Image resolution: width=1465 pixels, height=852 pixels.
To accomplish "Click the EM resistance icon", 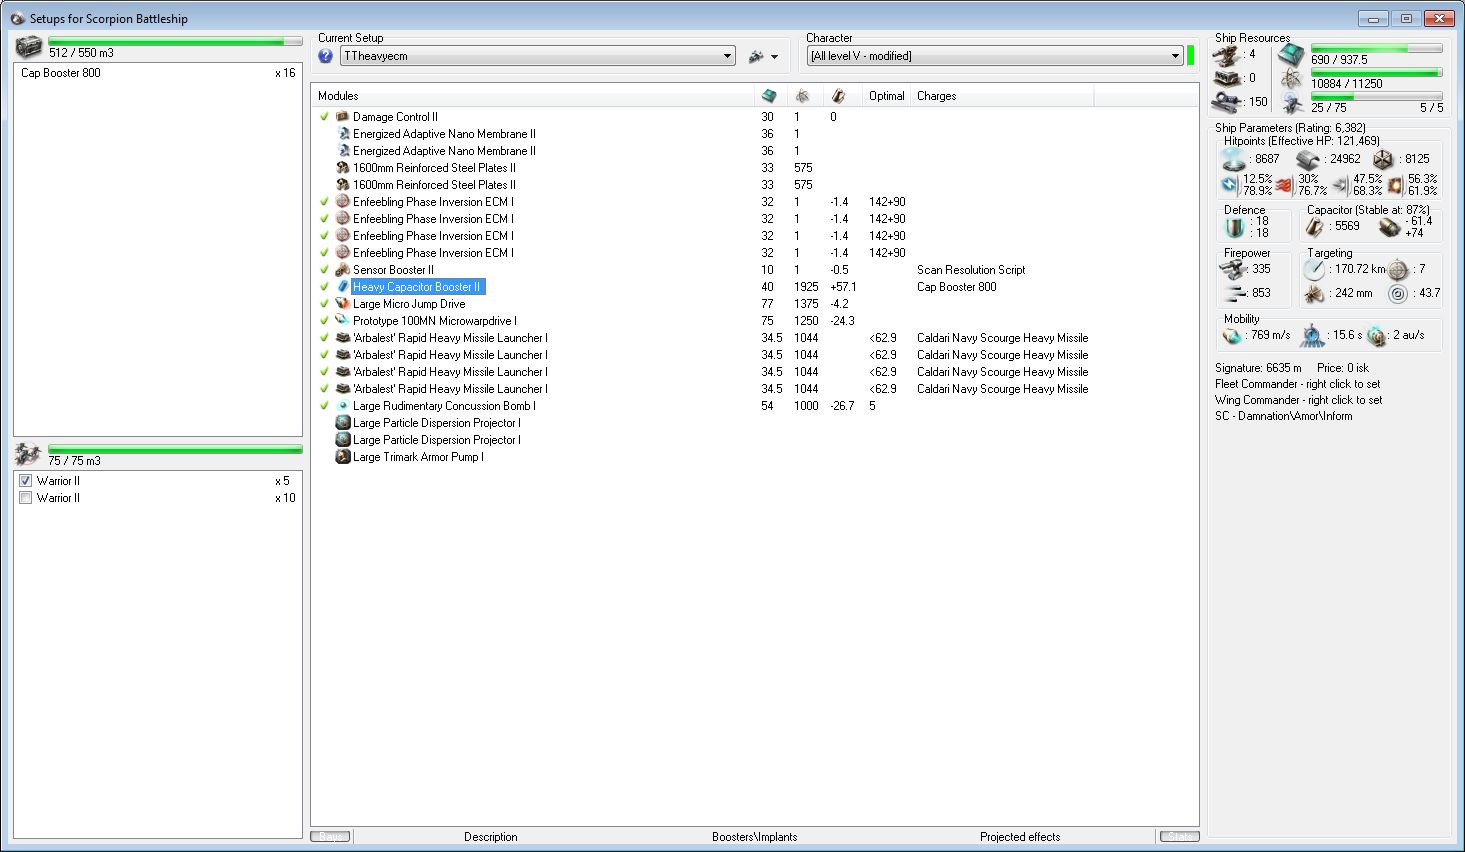I will 1230,185.
